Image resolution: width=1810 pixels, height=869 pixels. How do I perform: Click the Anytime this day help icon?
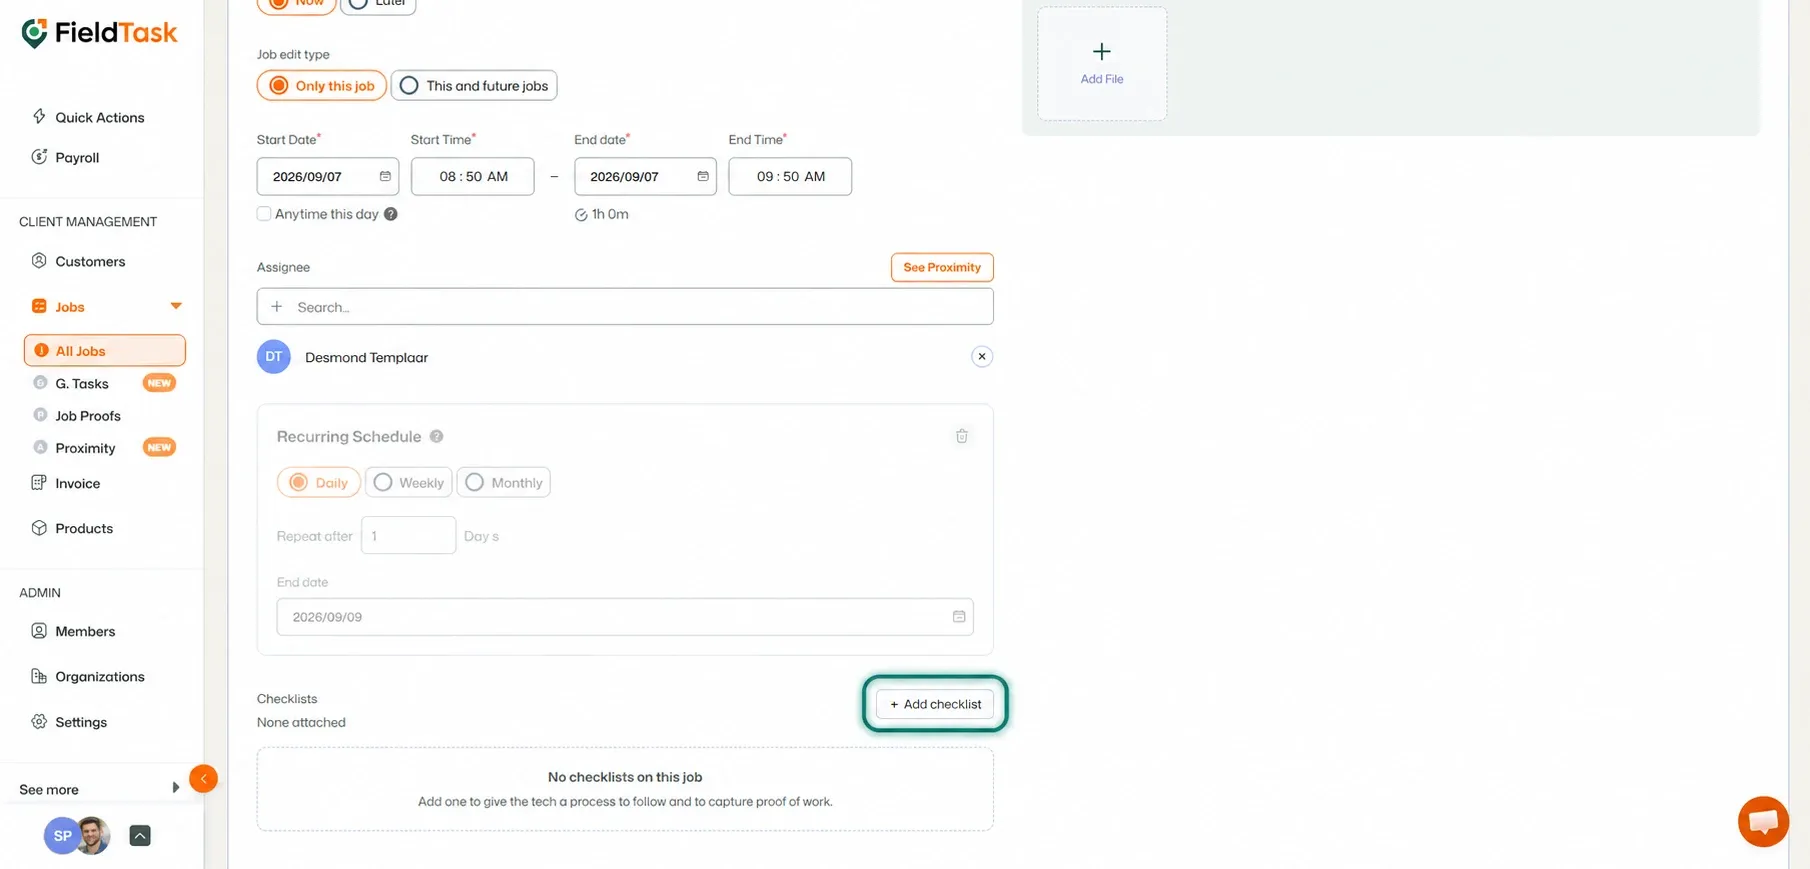391,214
